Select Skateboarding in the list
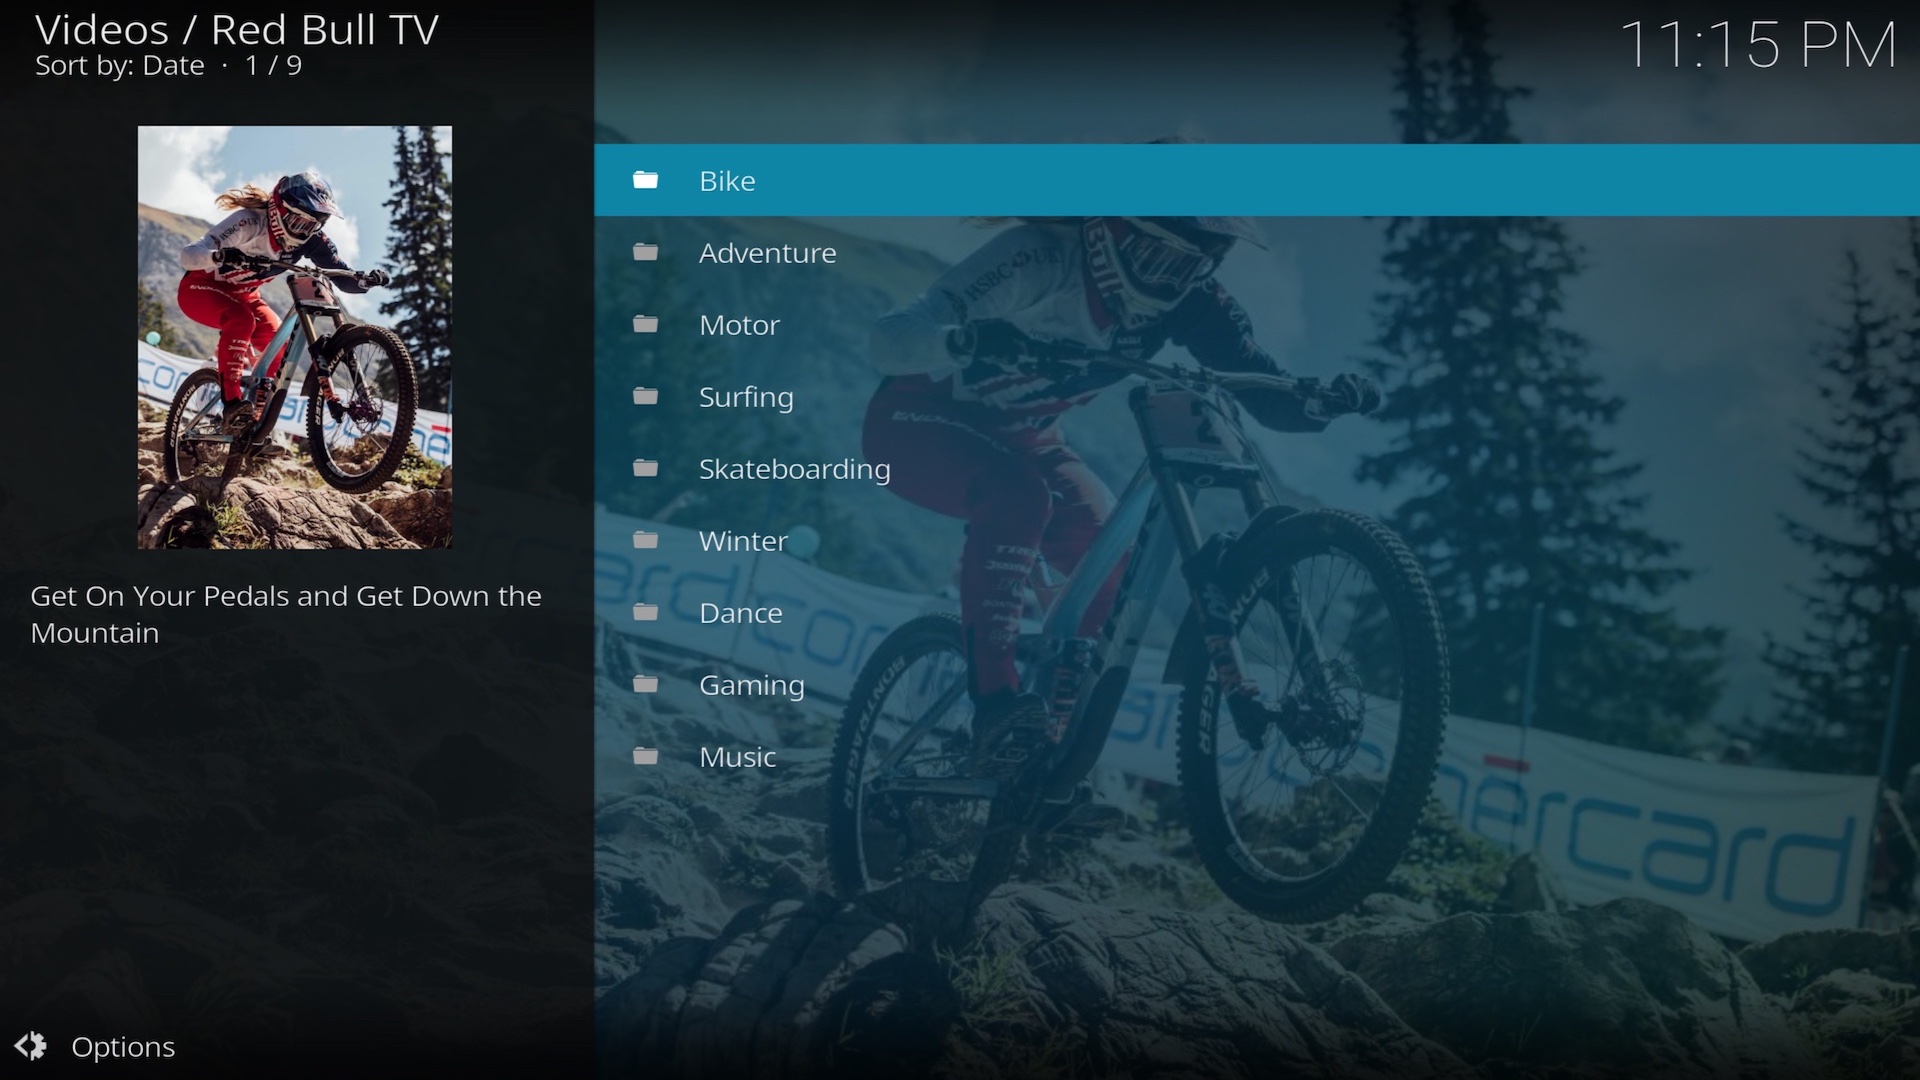The height and width of the screenshot is (1080, 1920). tap(794, 469)
